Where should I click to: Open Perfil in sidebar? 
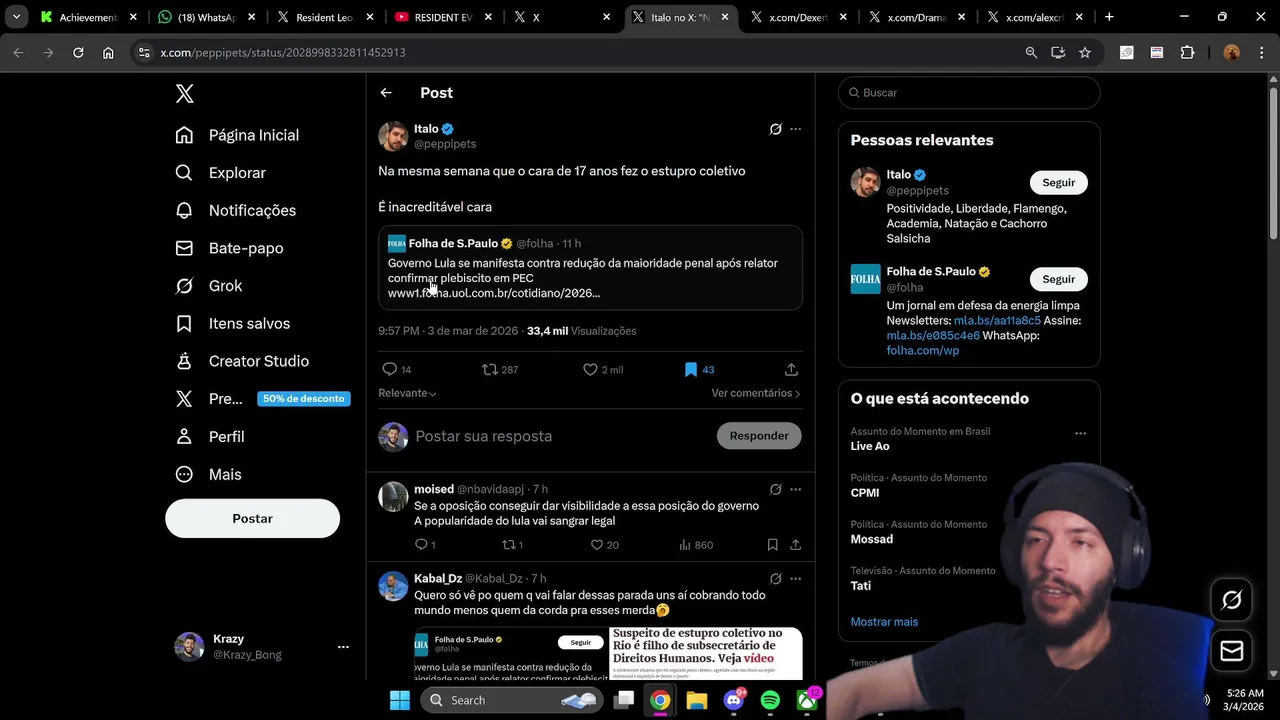tap(210, 437)
